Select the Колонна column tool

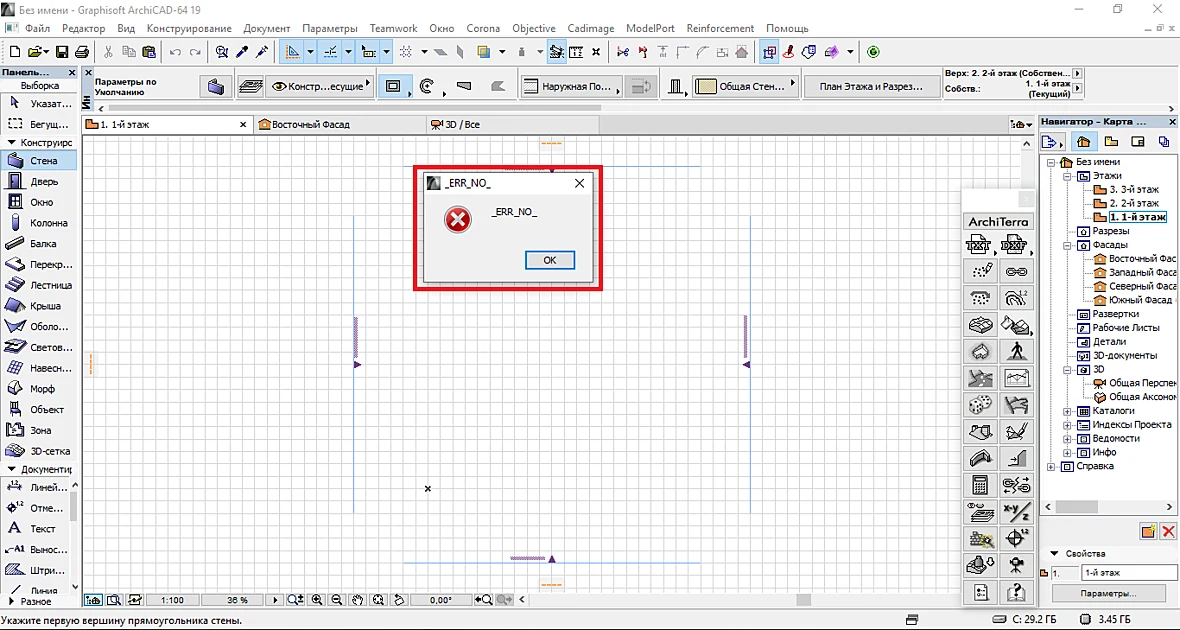39,223
